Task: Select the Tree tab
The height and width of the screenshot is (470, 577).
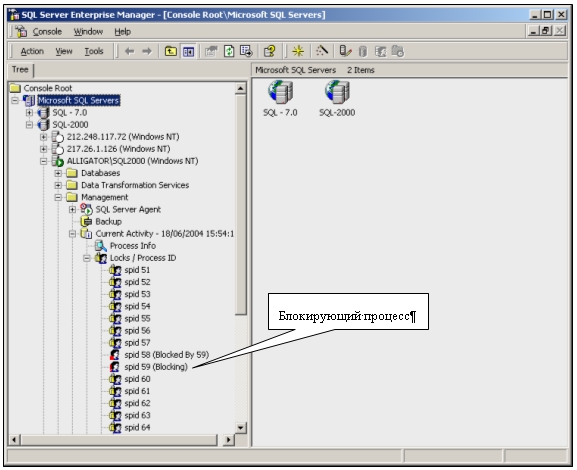Action: point(20,70)
